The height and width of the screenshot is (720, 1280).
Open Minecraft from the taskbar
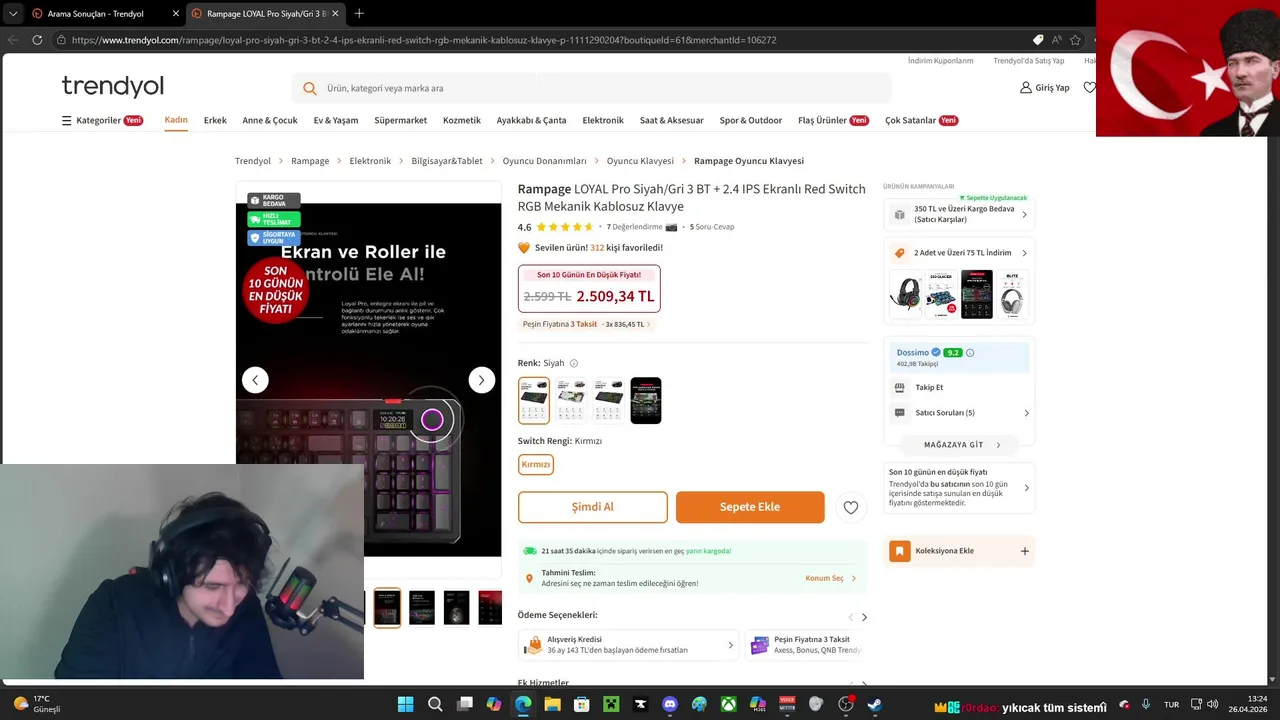coord(611,704)
